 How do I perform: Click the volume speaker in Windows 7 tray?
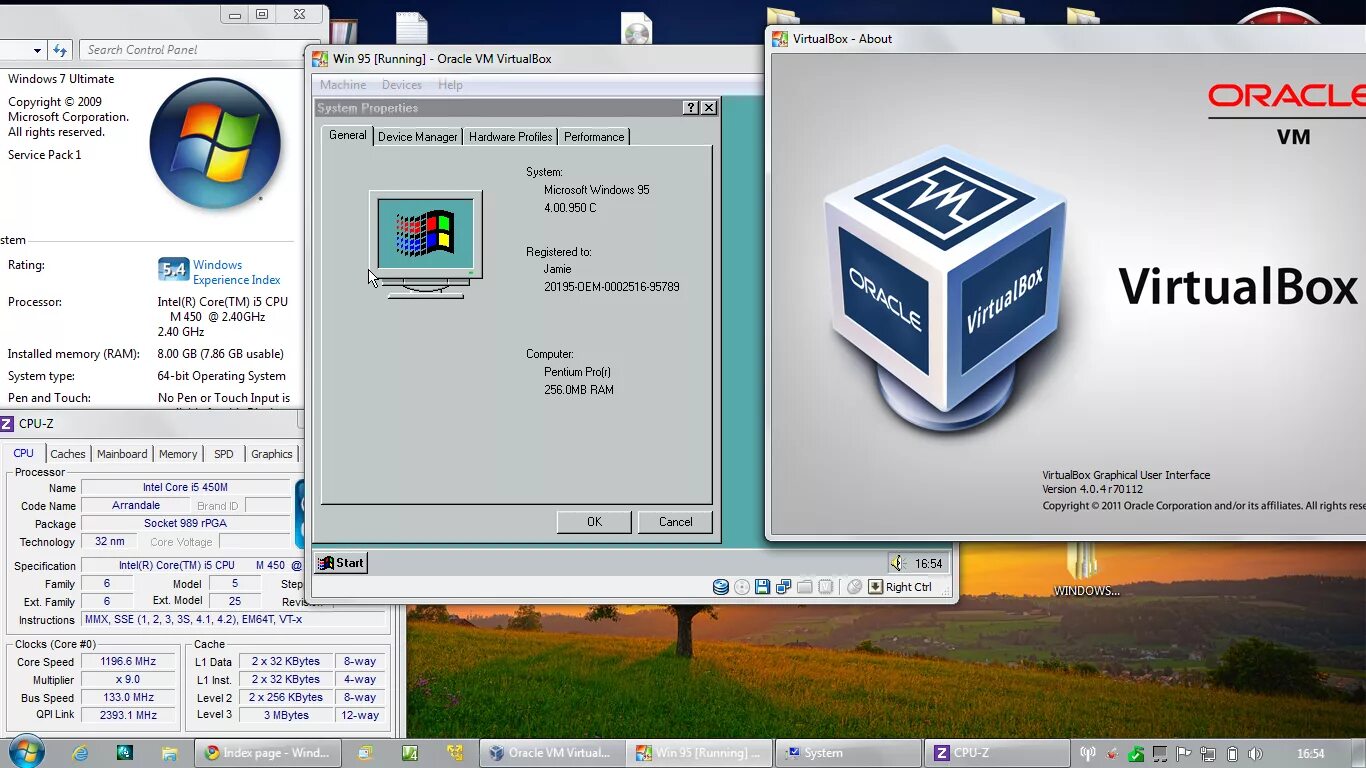tap(1256, 754)
